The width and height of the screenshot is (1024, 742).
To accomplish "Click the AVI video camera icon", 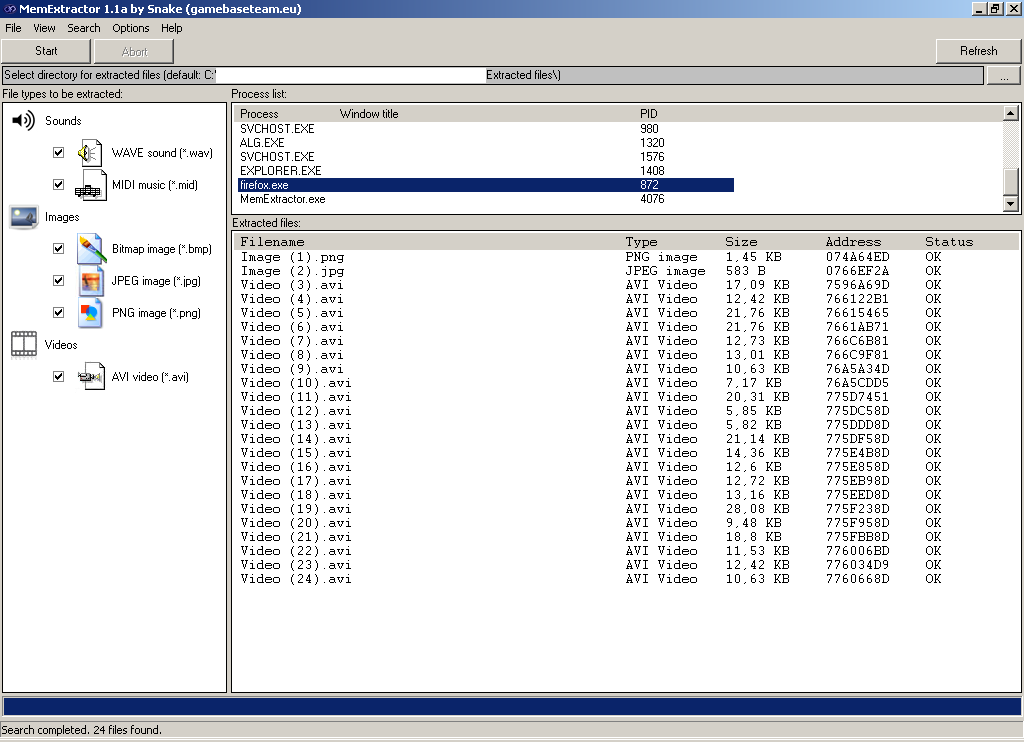I will pyautogui.click(x=91, y=377).
